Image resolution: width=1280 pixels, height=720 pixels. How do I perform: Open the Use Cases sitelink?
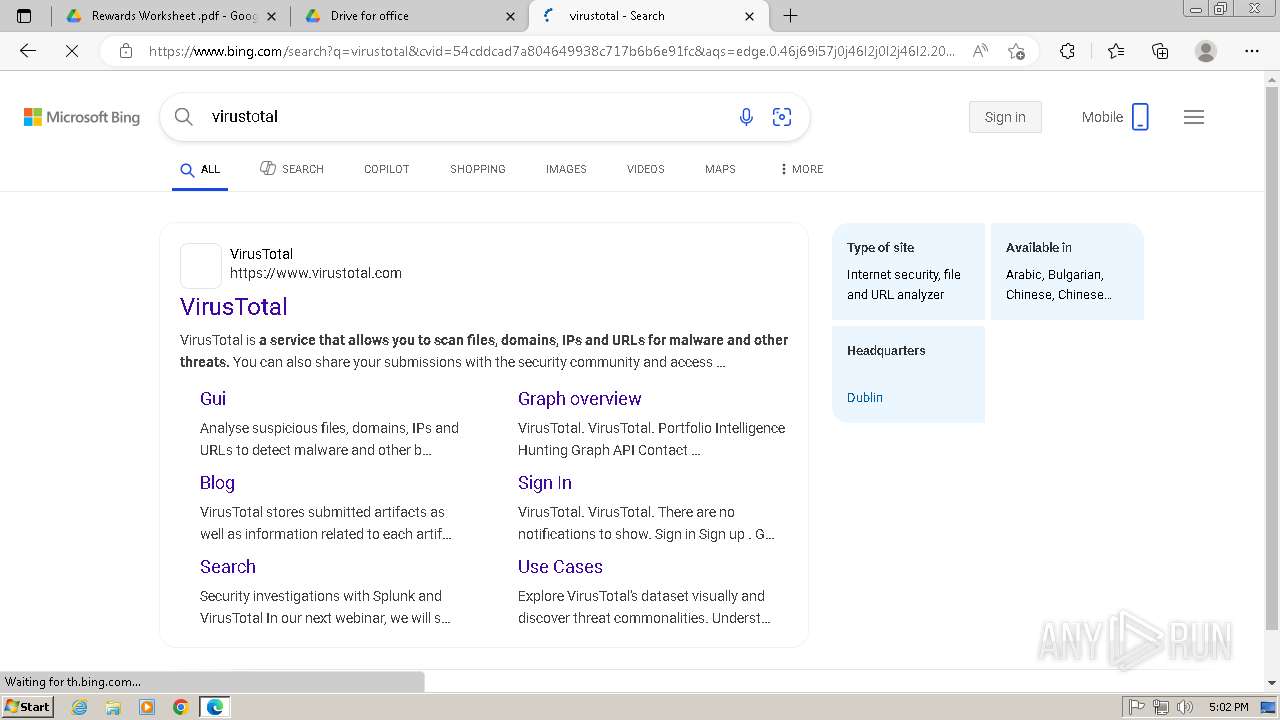(x=560, y=567)
